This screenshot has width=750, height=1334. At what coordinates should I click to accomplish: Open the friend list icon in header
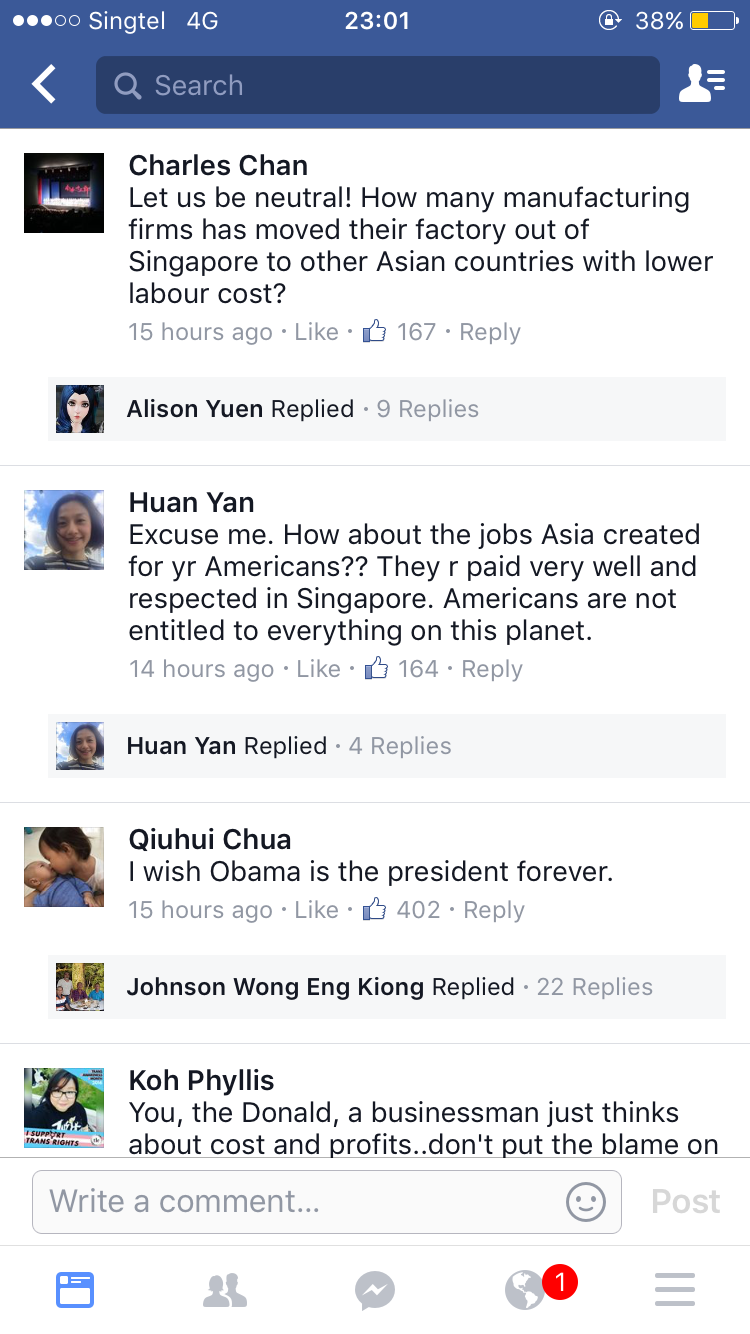click(x=702, y=85)
